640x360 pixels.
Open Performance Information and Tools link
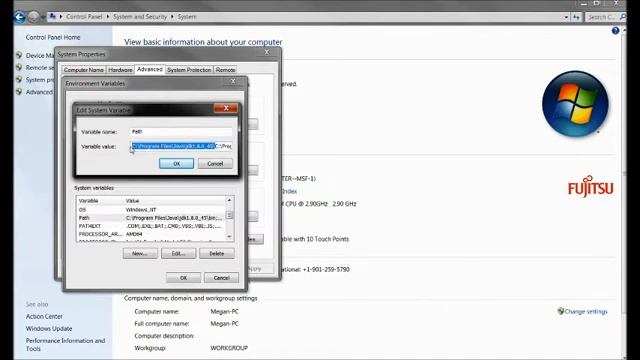(65, 344)
